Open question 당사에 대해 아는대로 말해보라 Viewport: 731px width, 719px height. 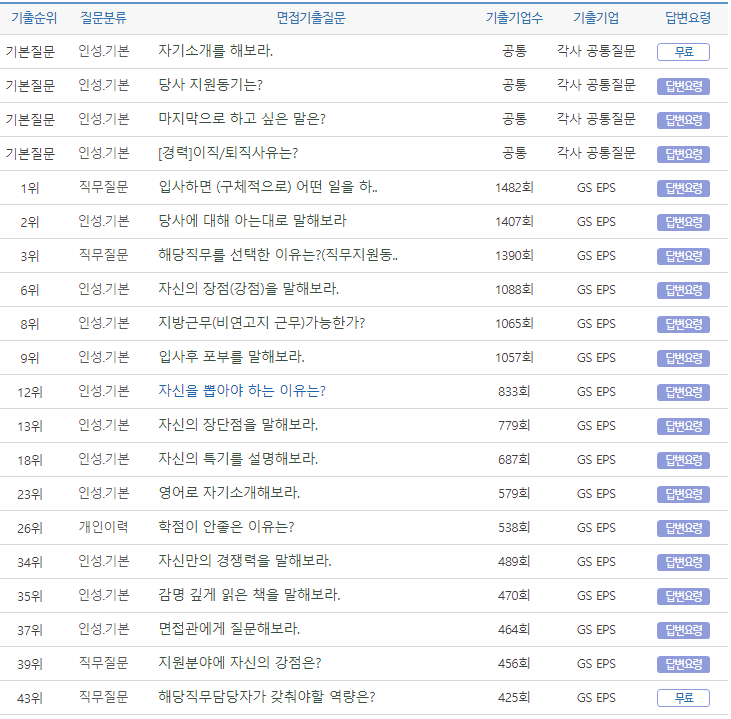252,221
